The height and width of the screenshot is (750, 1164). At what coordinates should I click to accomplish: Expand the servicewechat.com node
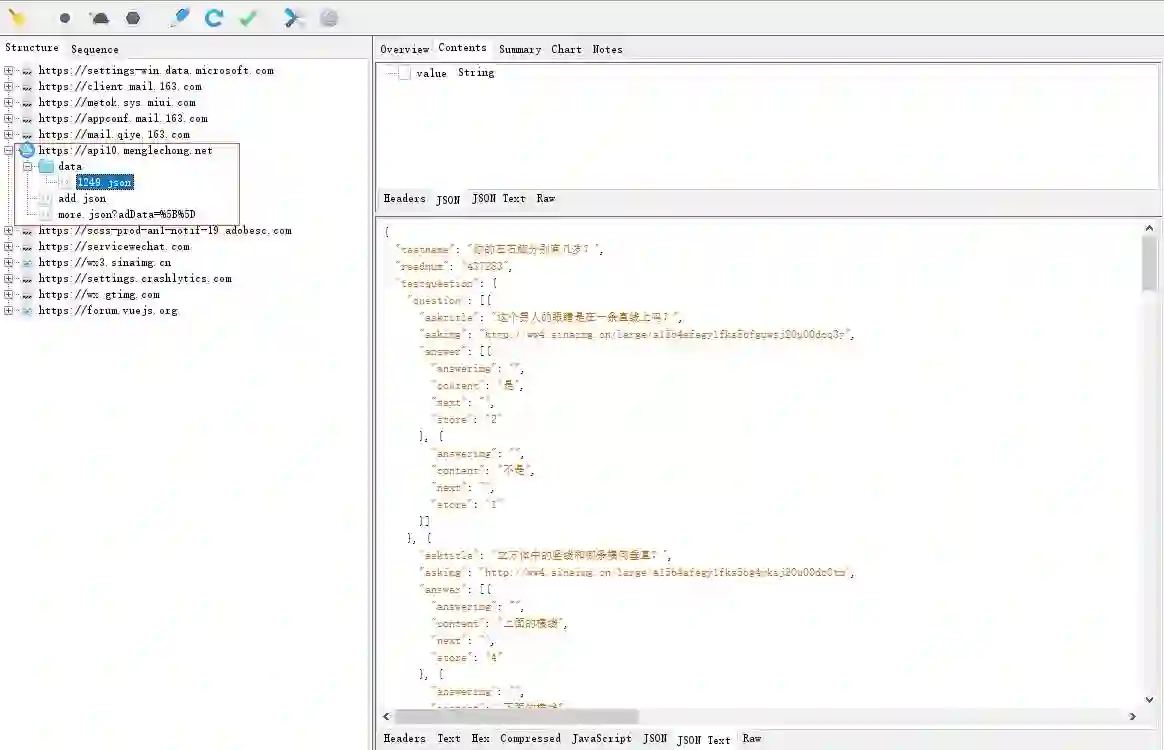click(8, 247)
